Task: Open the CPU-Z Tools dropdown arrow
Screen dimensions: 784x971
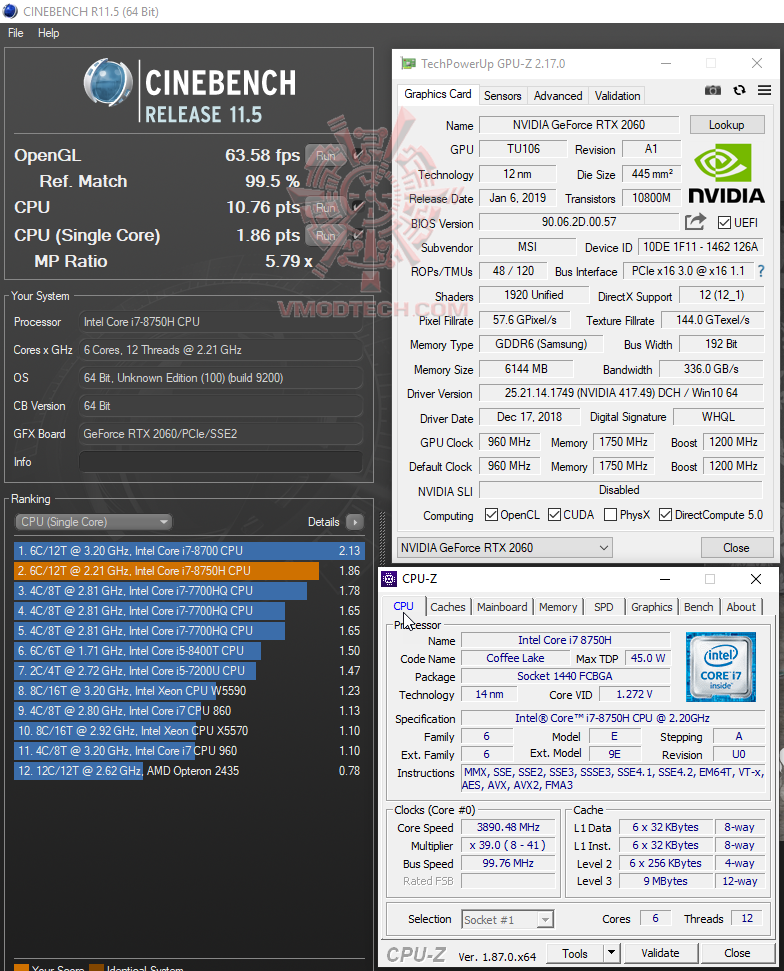Action: pyautogui.click(x=611, y=952)
